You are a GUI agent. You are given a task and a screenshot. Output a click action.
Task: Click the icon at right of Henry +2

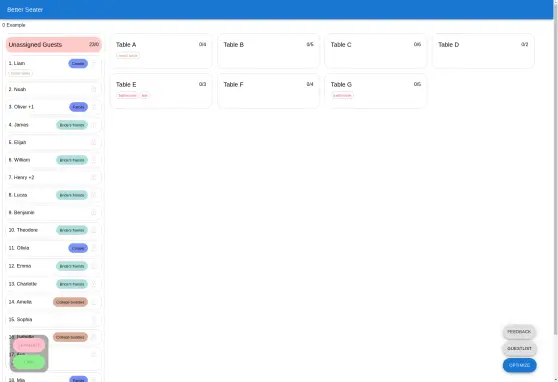tap(94, 177)
